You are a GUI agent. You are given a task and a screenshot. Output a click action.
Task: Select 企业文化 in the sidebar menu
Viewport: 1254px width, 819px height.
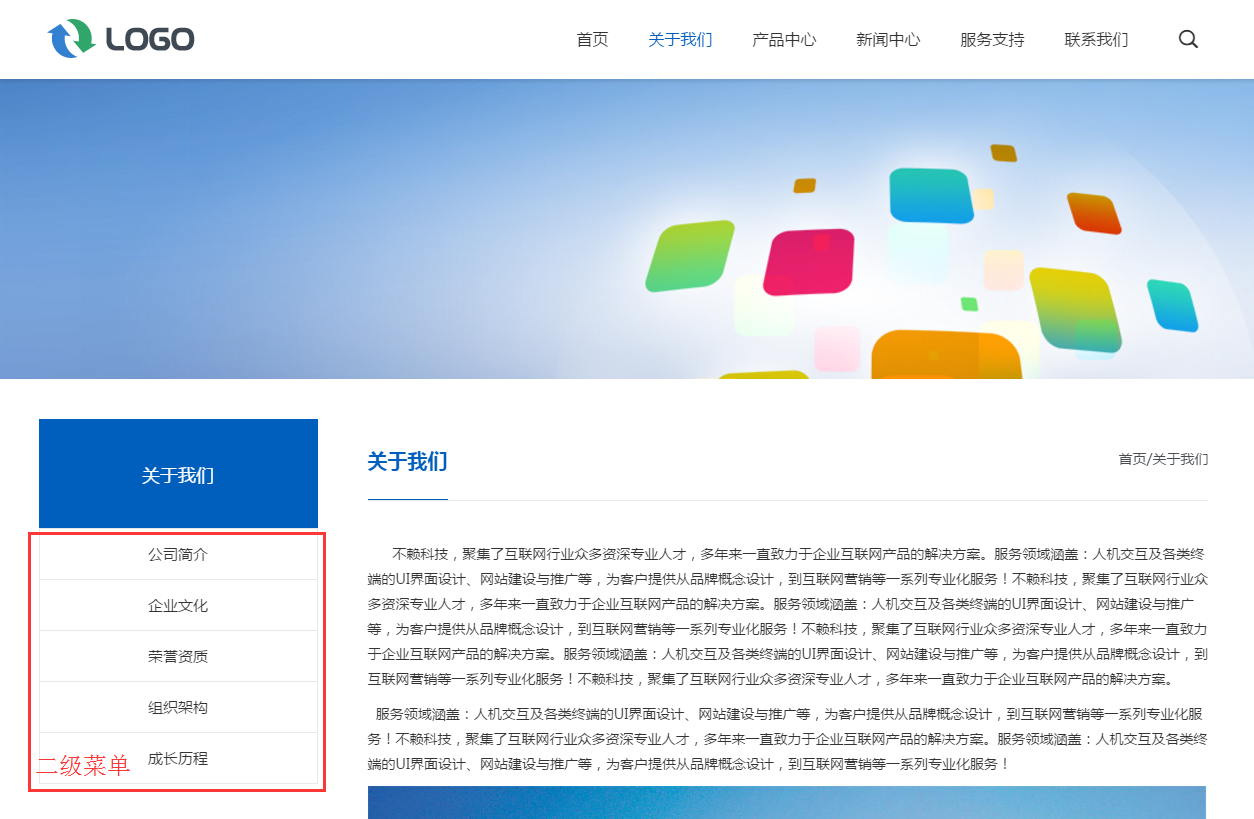178,605
